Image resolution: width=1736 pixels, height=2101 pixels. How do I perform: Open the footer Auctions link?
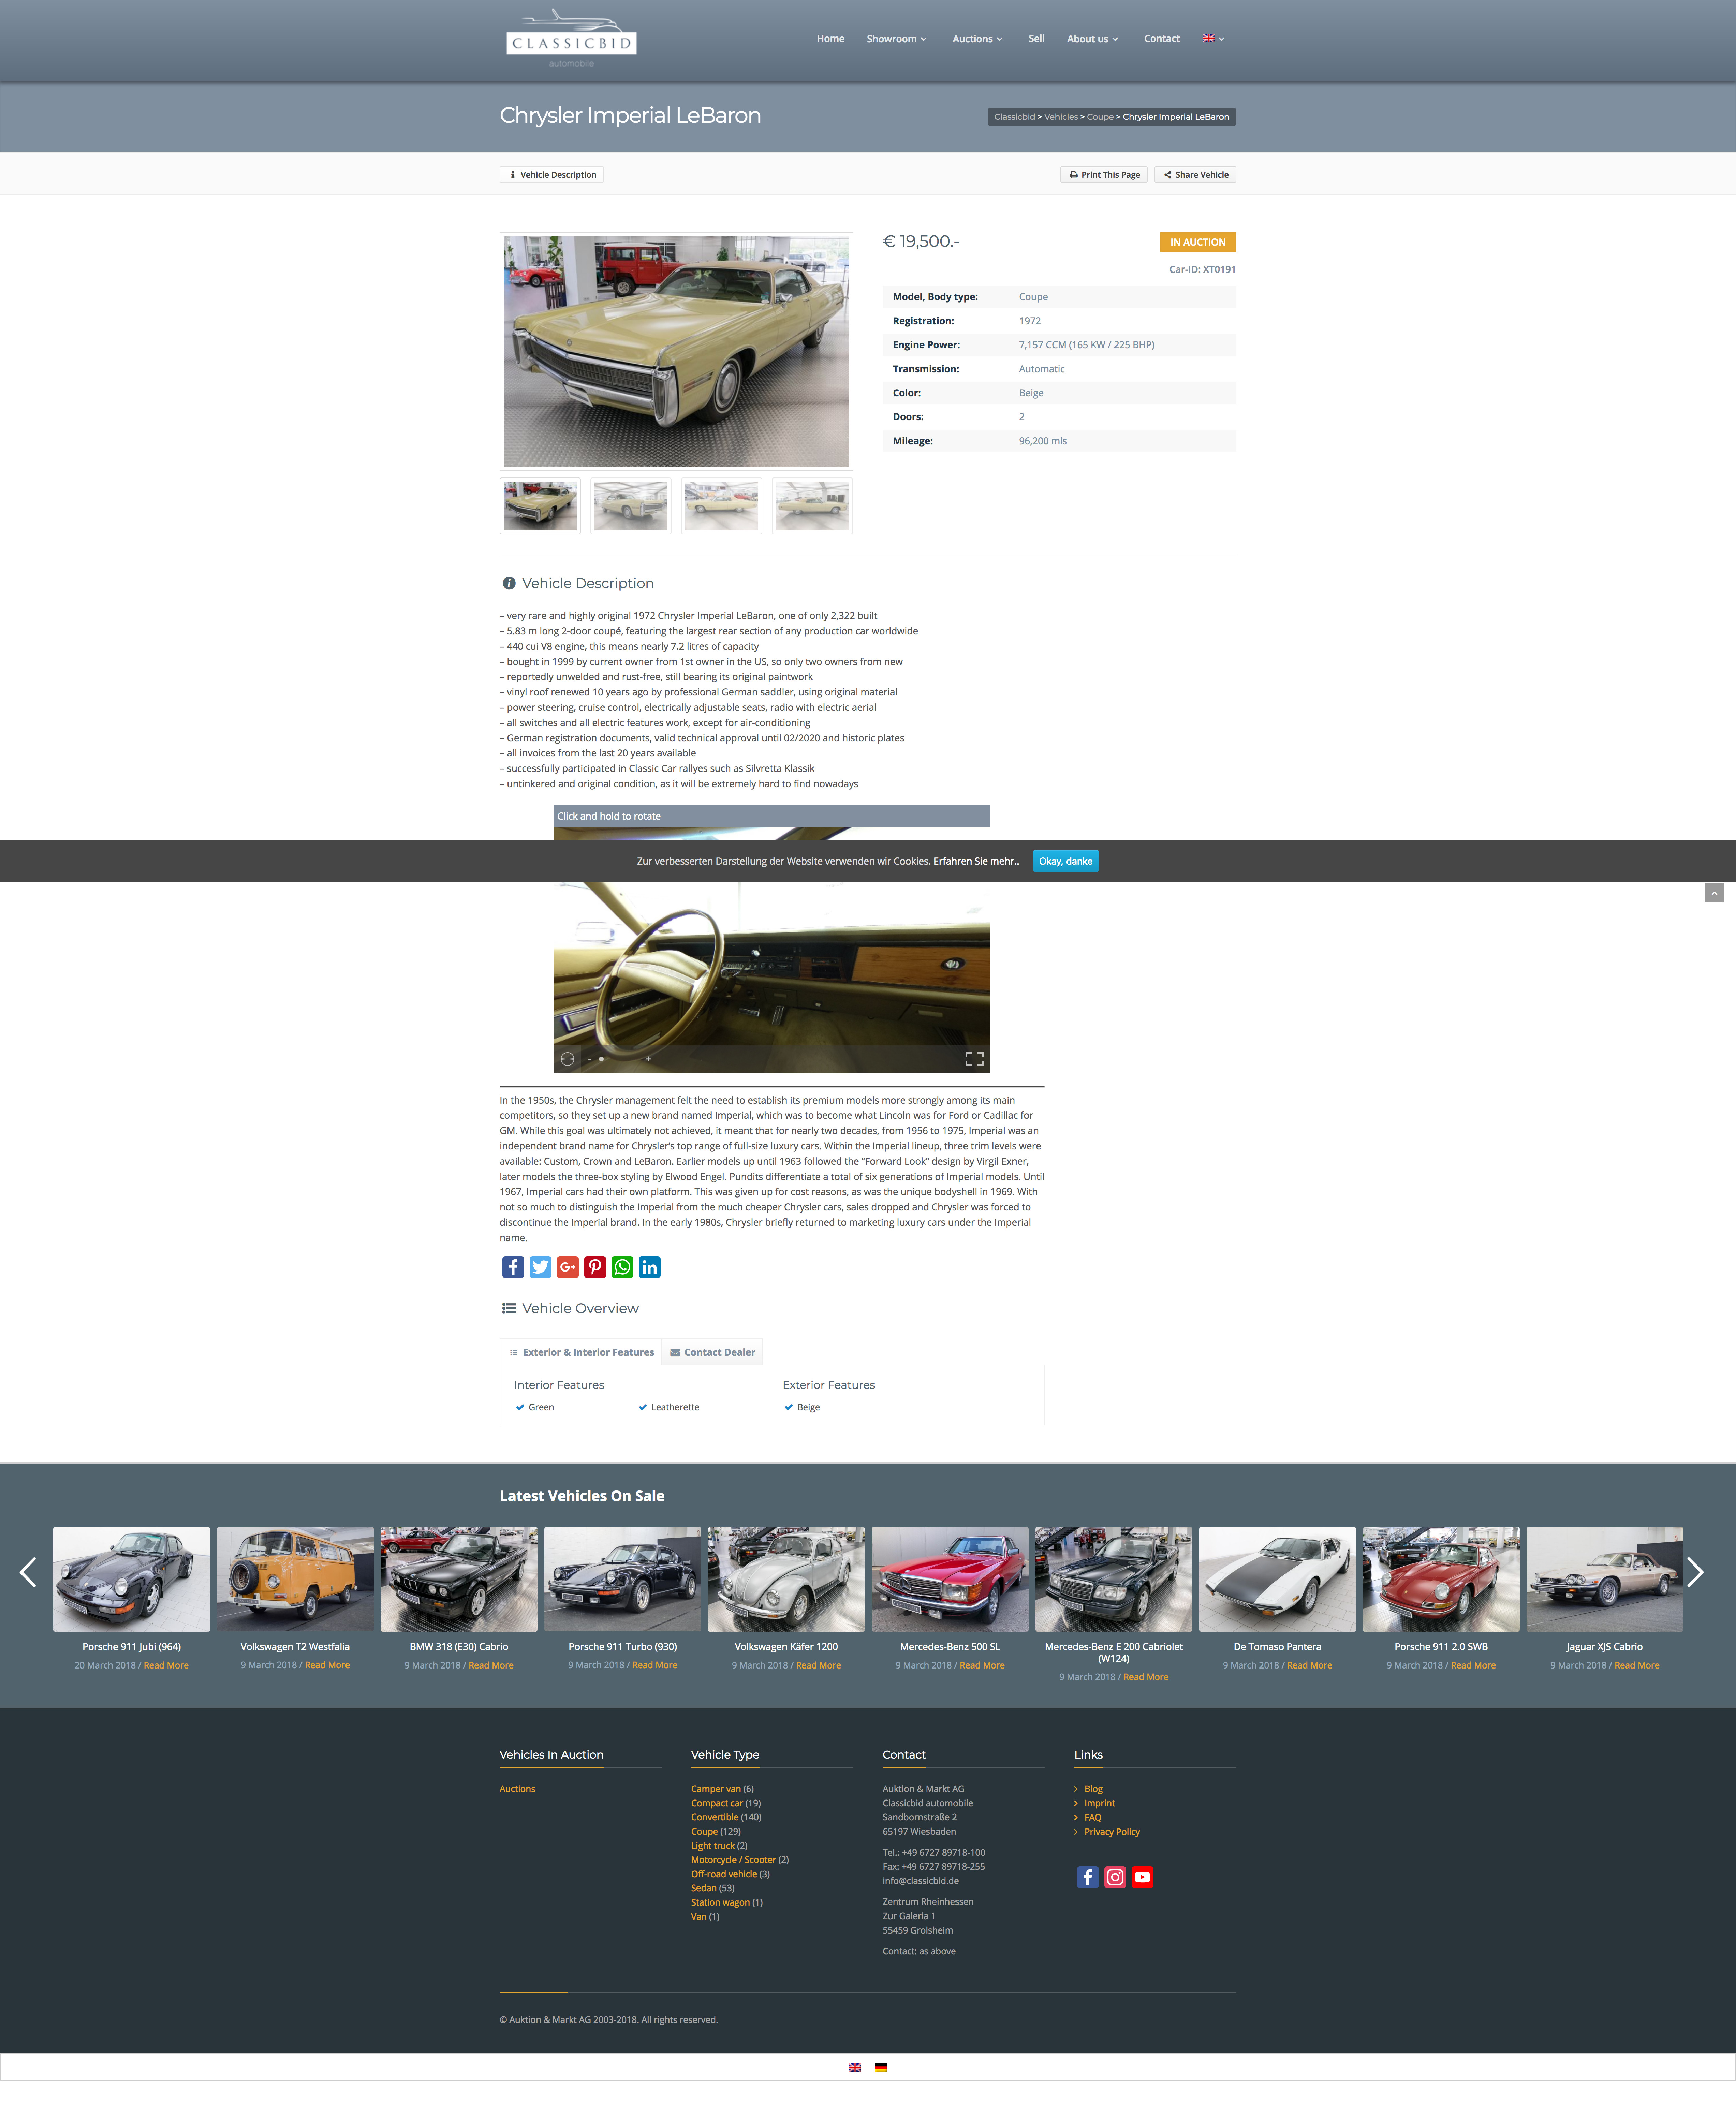click(x=517, y=1789)
